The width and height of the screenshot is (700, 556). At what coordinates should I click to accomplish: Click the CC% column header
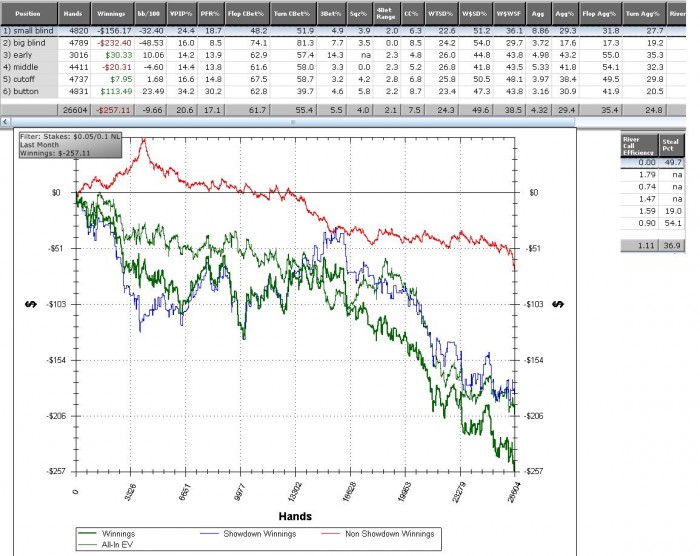(x=412, y=14)
